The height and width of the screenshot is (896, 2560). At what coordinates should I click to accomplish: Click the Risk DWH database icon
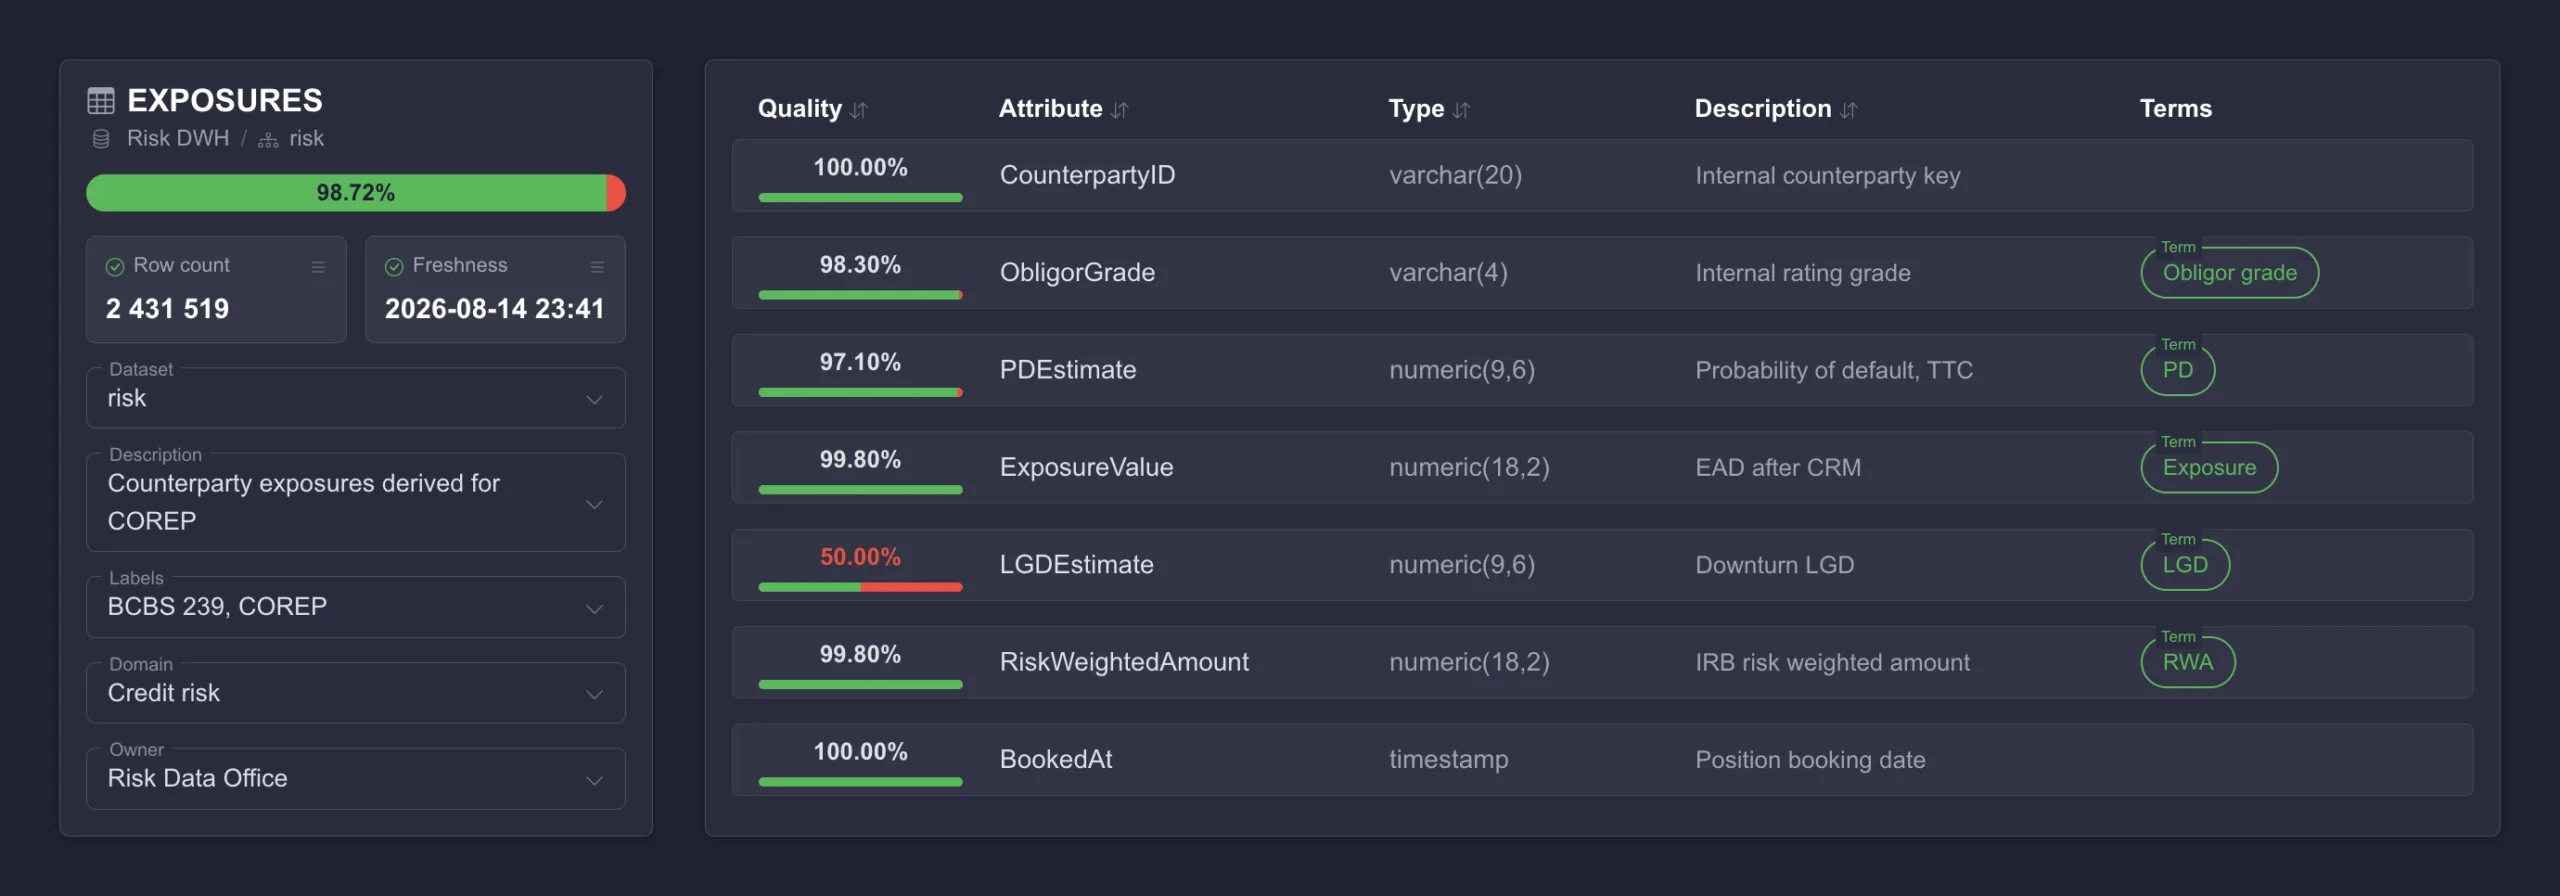coord(101,139)
